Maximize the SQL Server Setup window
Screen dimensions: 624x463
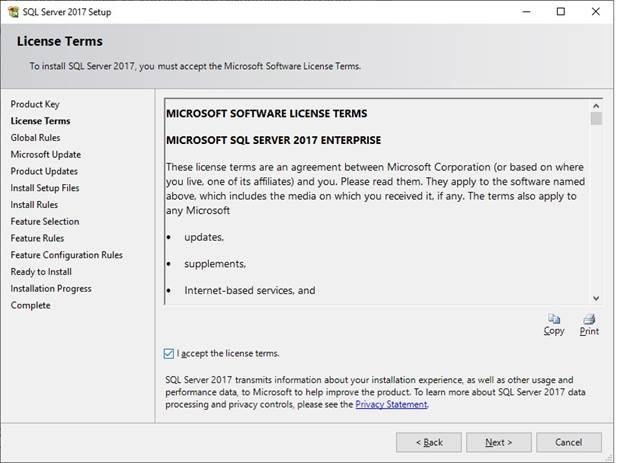560,12
